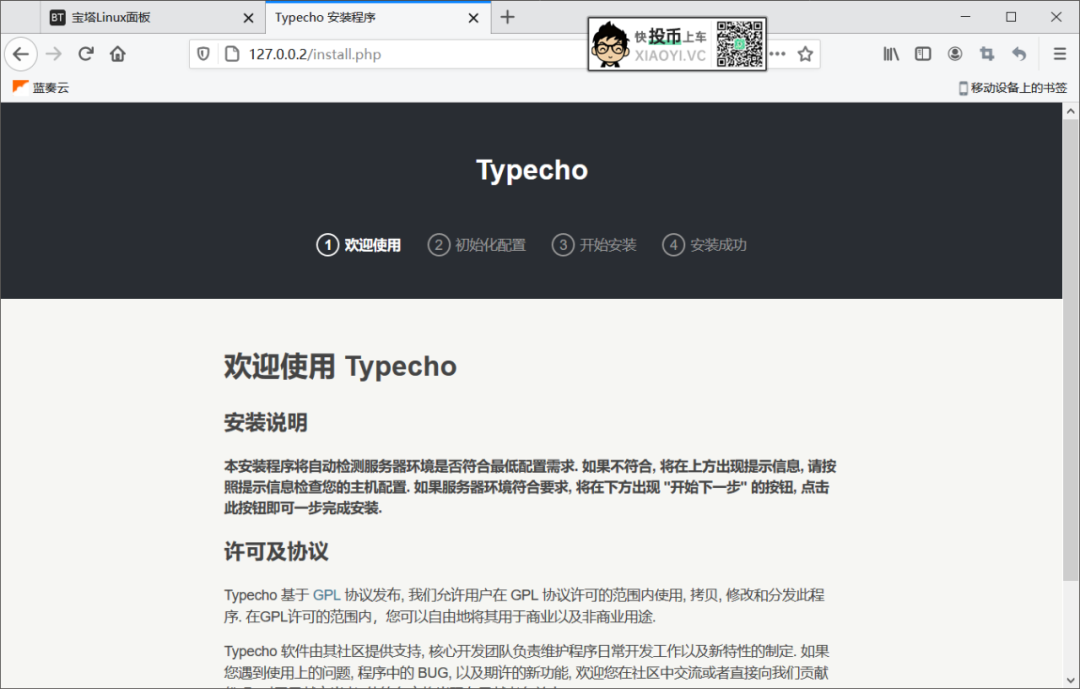Click the page vertical scrollbar thumb
Image resolution: width=1080 pixels, height=689 pixels.
[x=1070, y=350]
